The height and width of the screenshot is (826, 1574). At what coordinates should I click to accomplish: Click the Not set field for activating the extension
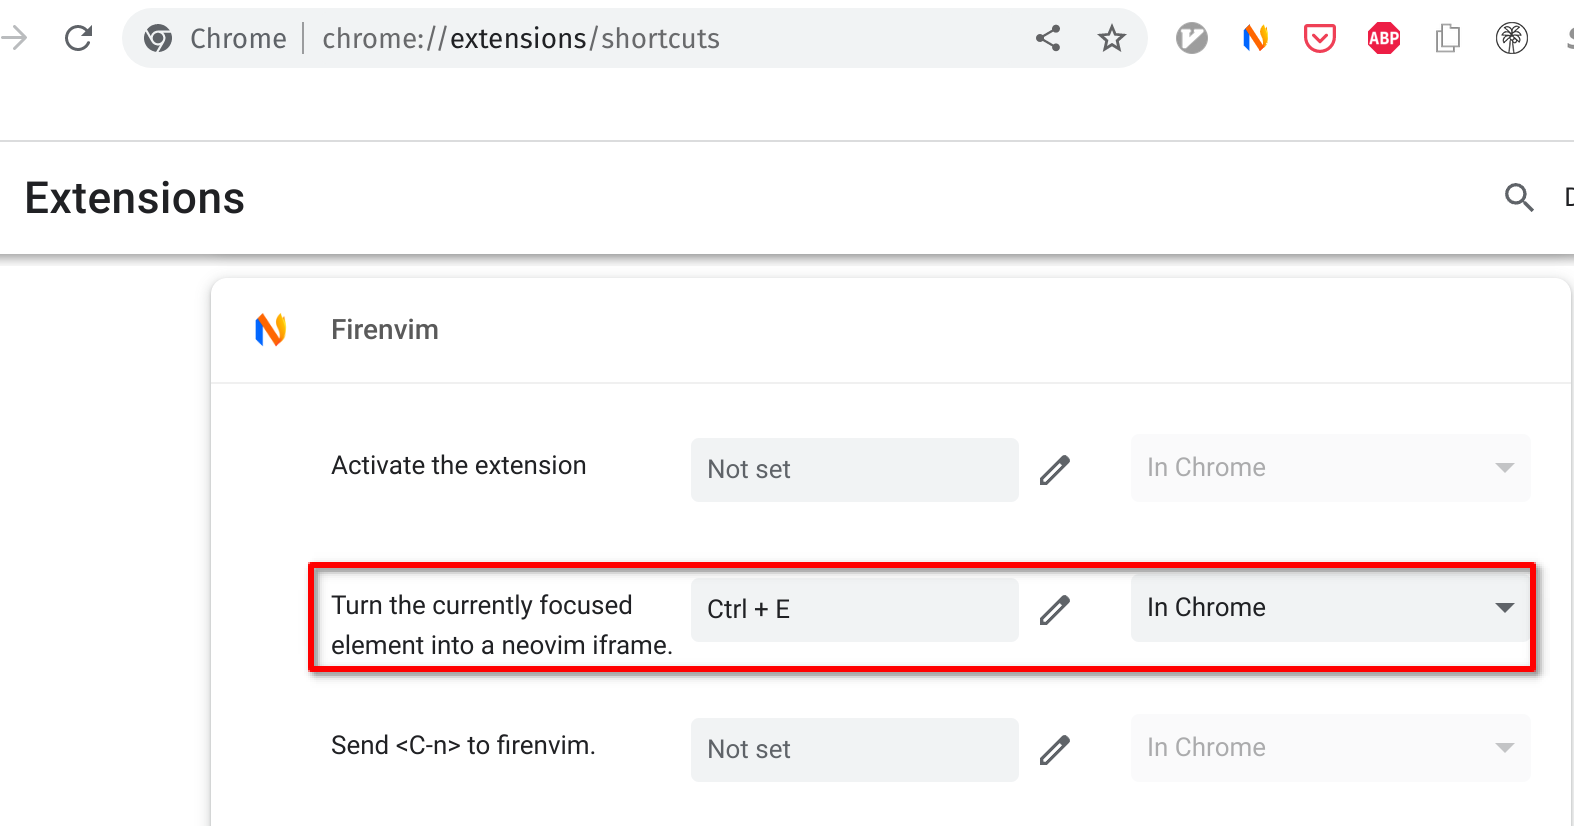click(855, 469)
